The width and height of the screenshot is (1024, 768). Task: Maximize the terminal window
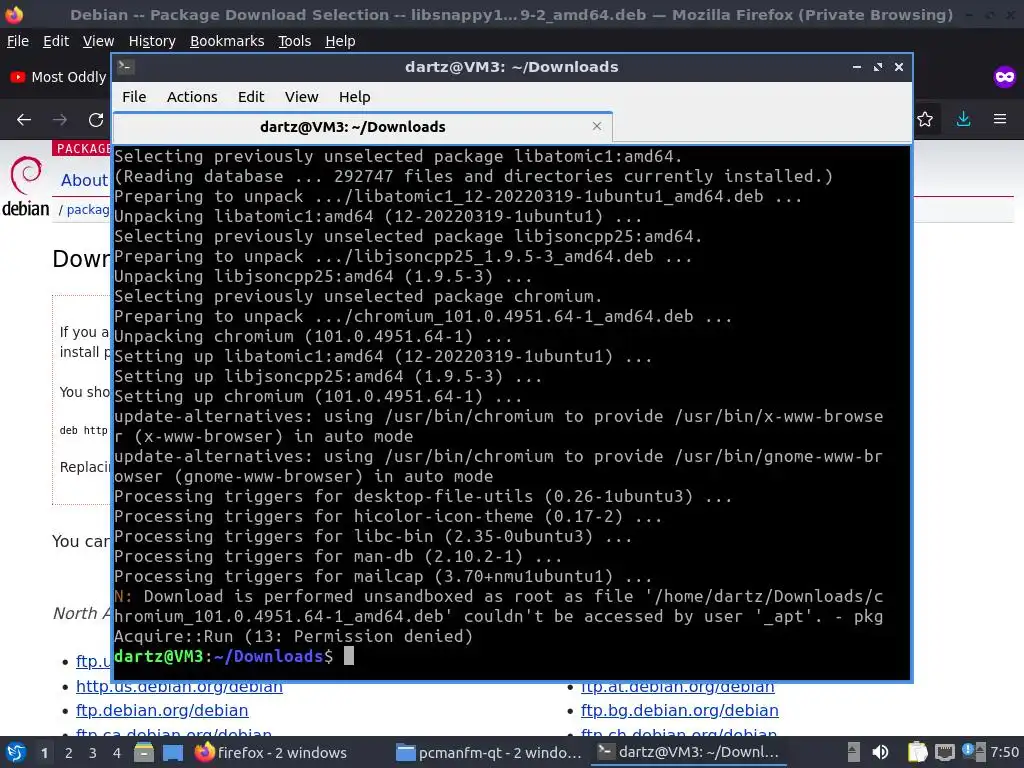pos(878,67)
